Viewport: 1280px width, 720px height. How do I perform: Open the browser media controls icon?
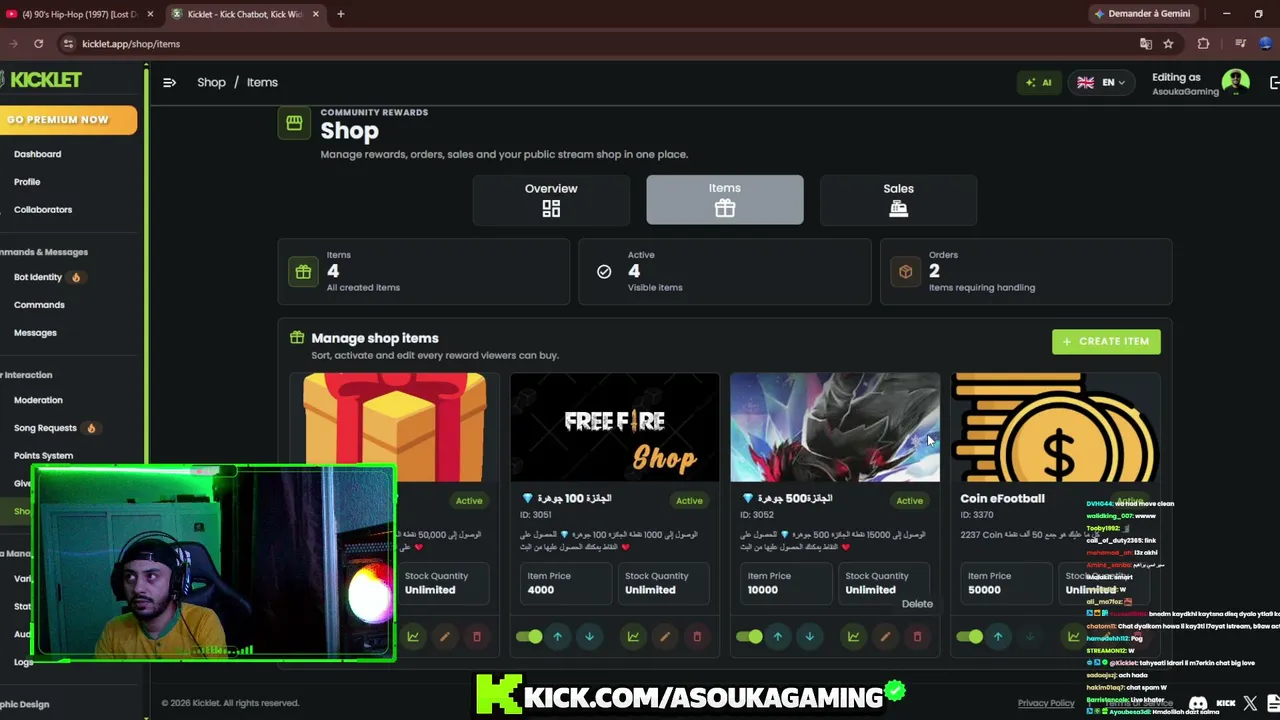pyautogui.click(x=1240, y=44)
